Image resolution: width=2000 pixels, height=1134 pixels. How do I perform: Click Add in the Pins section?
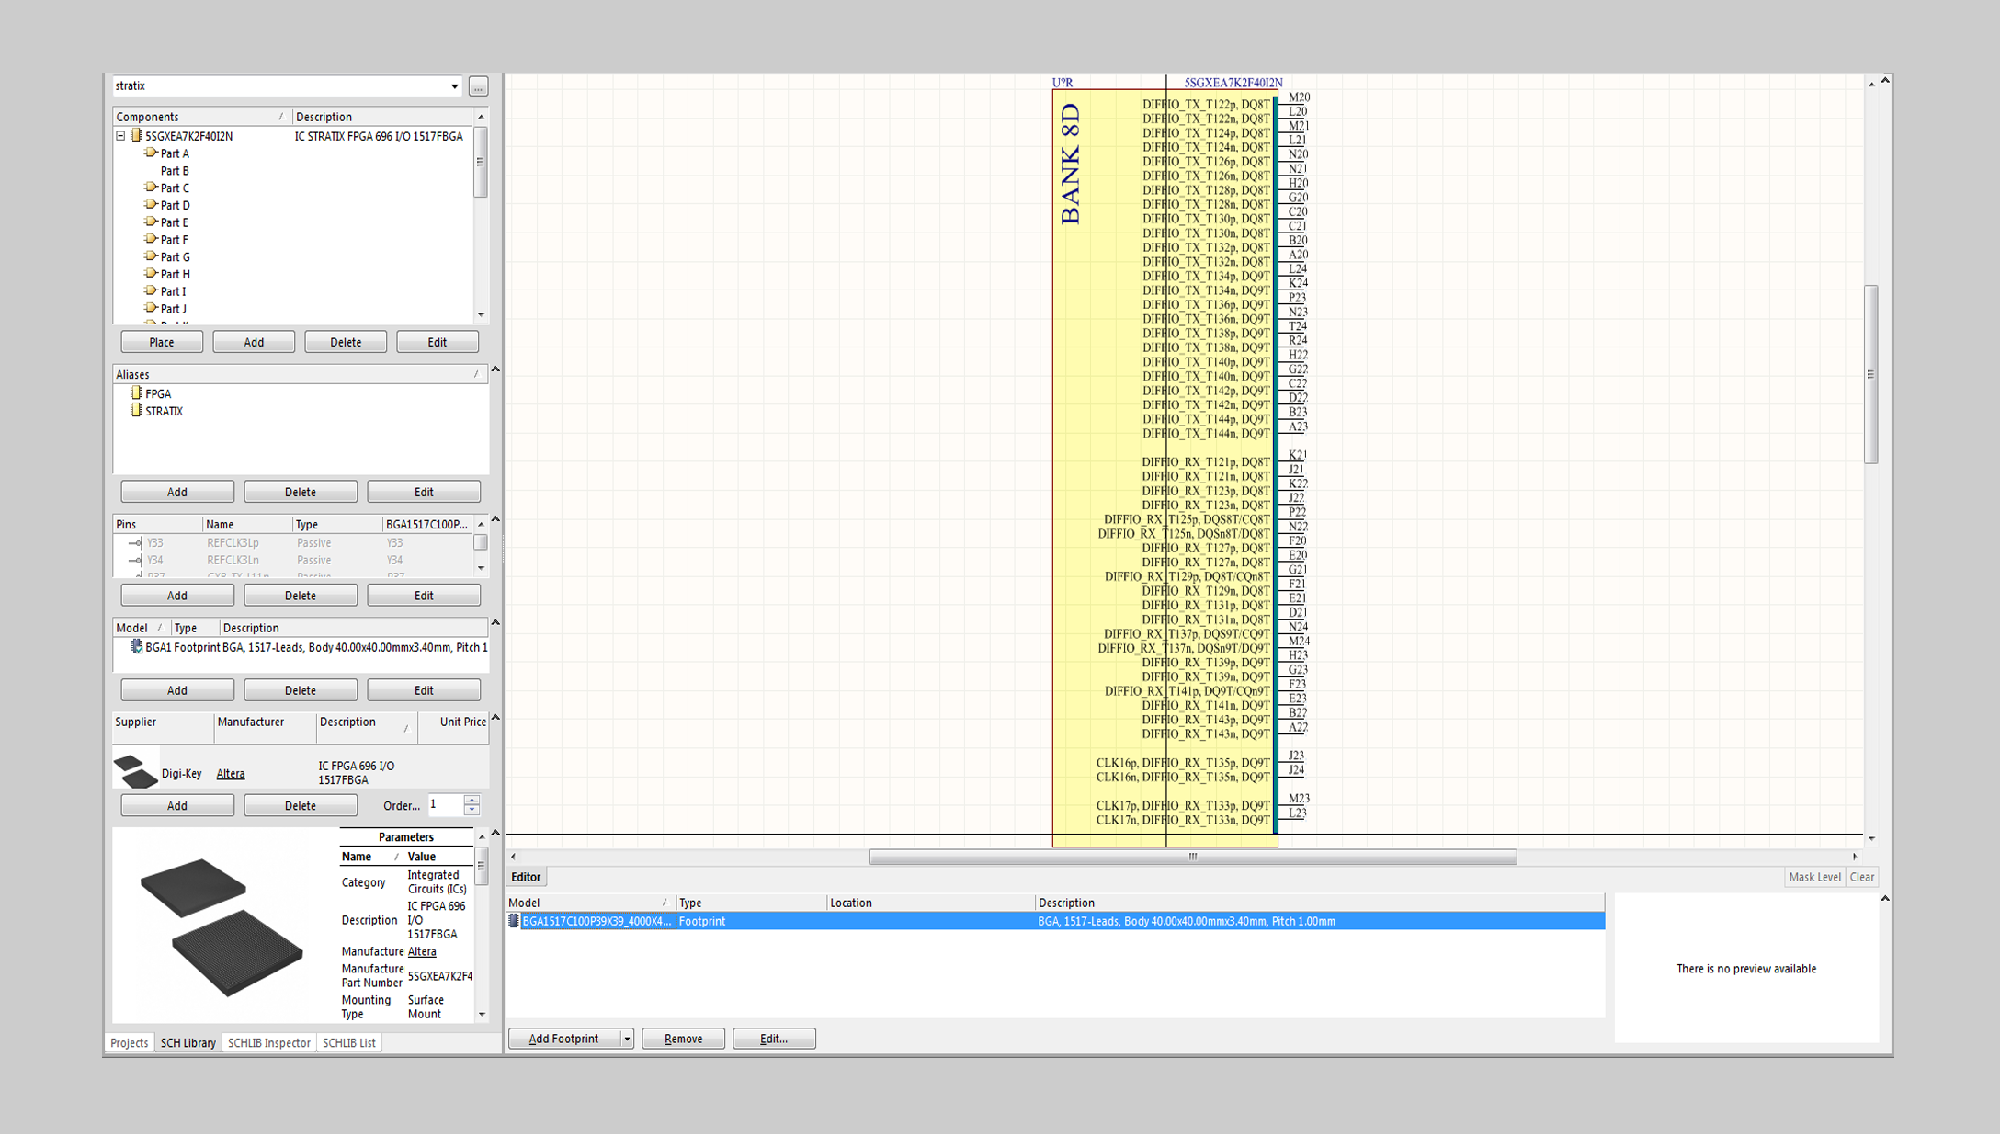(x=174, y=594)
